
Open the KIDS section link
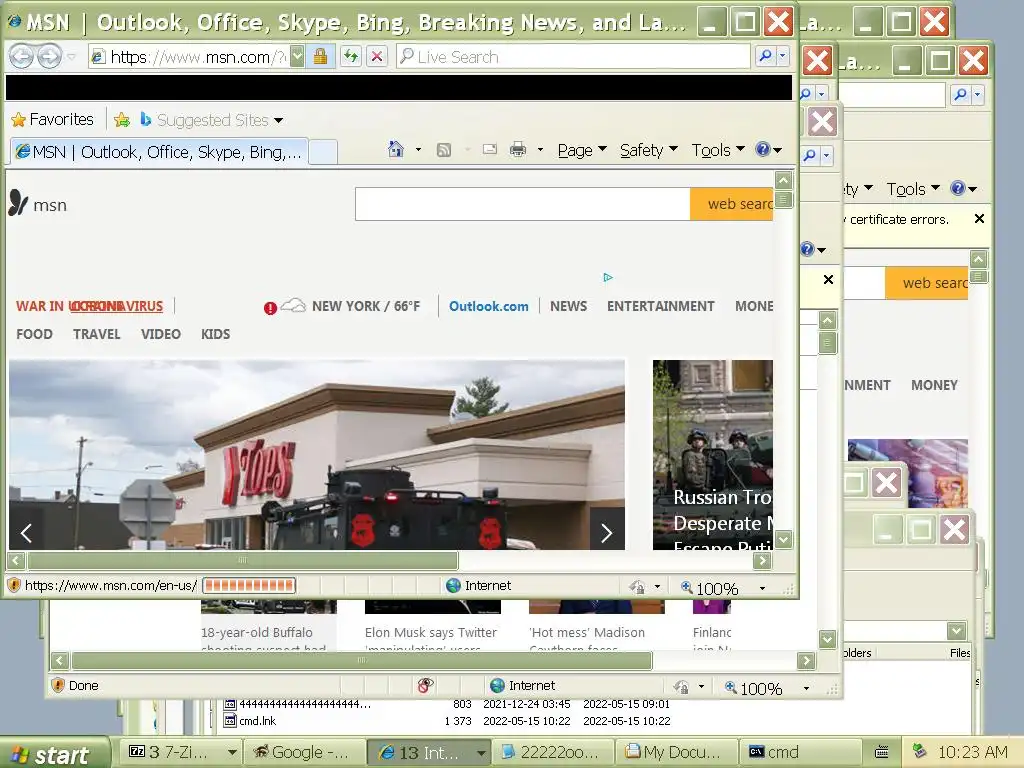(x=216, y=334)
